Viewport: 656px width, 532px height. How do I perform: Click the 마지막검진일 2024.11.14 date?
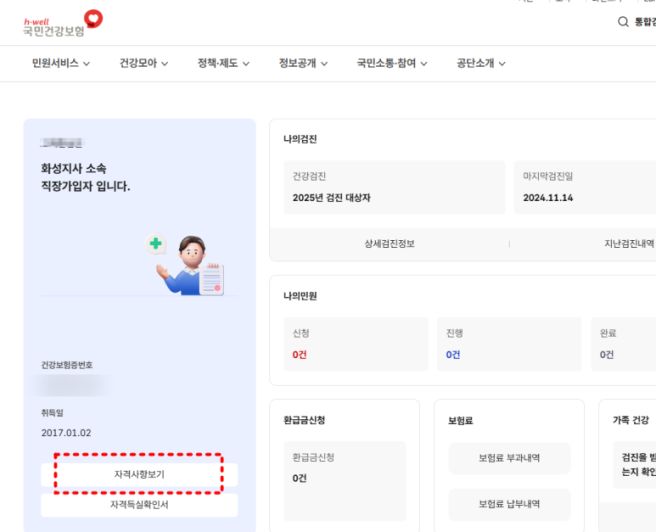(x=548, y=198)
